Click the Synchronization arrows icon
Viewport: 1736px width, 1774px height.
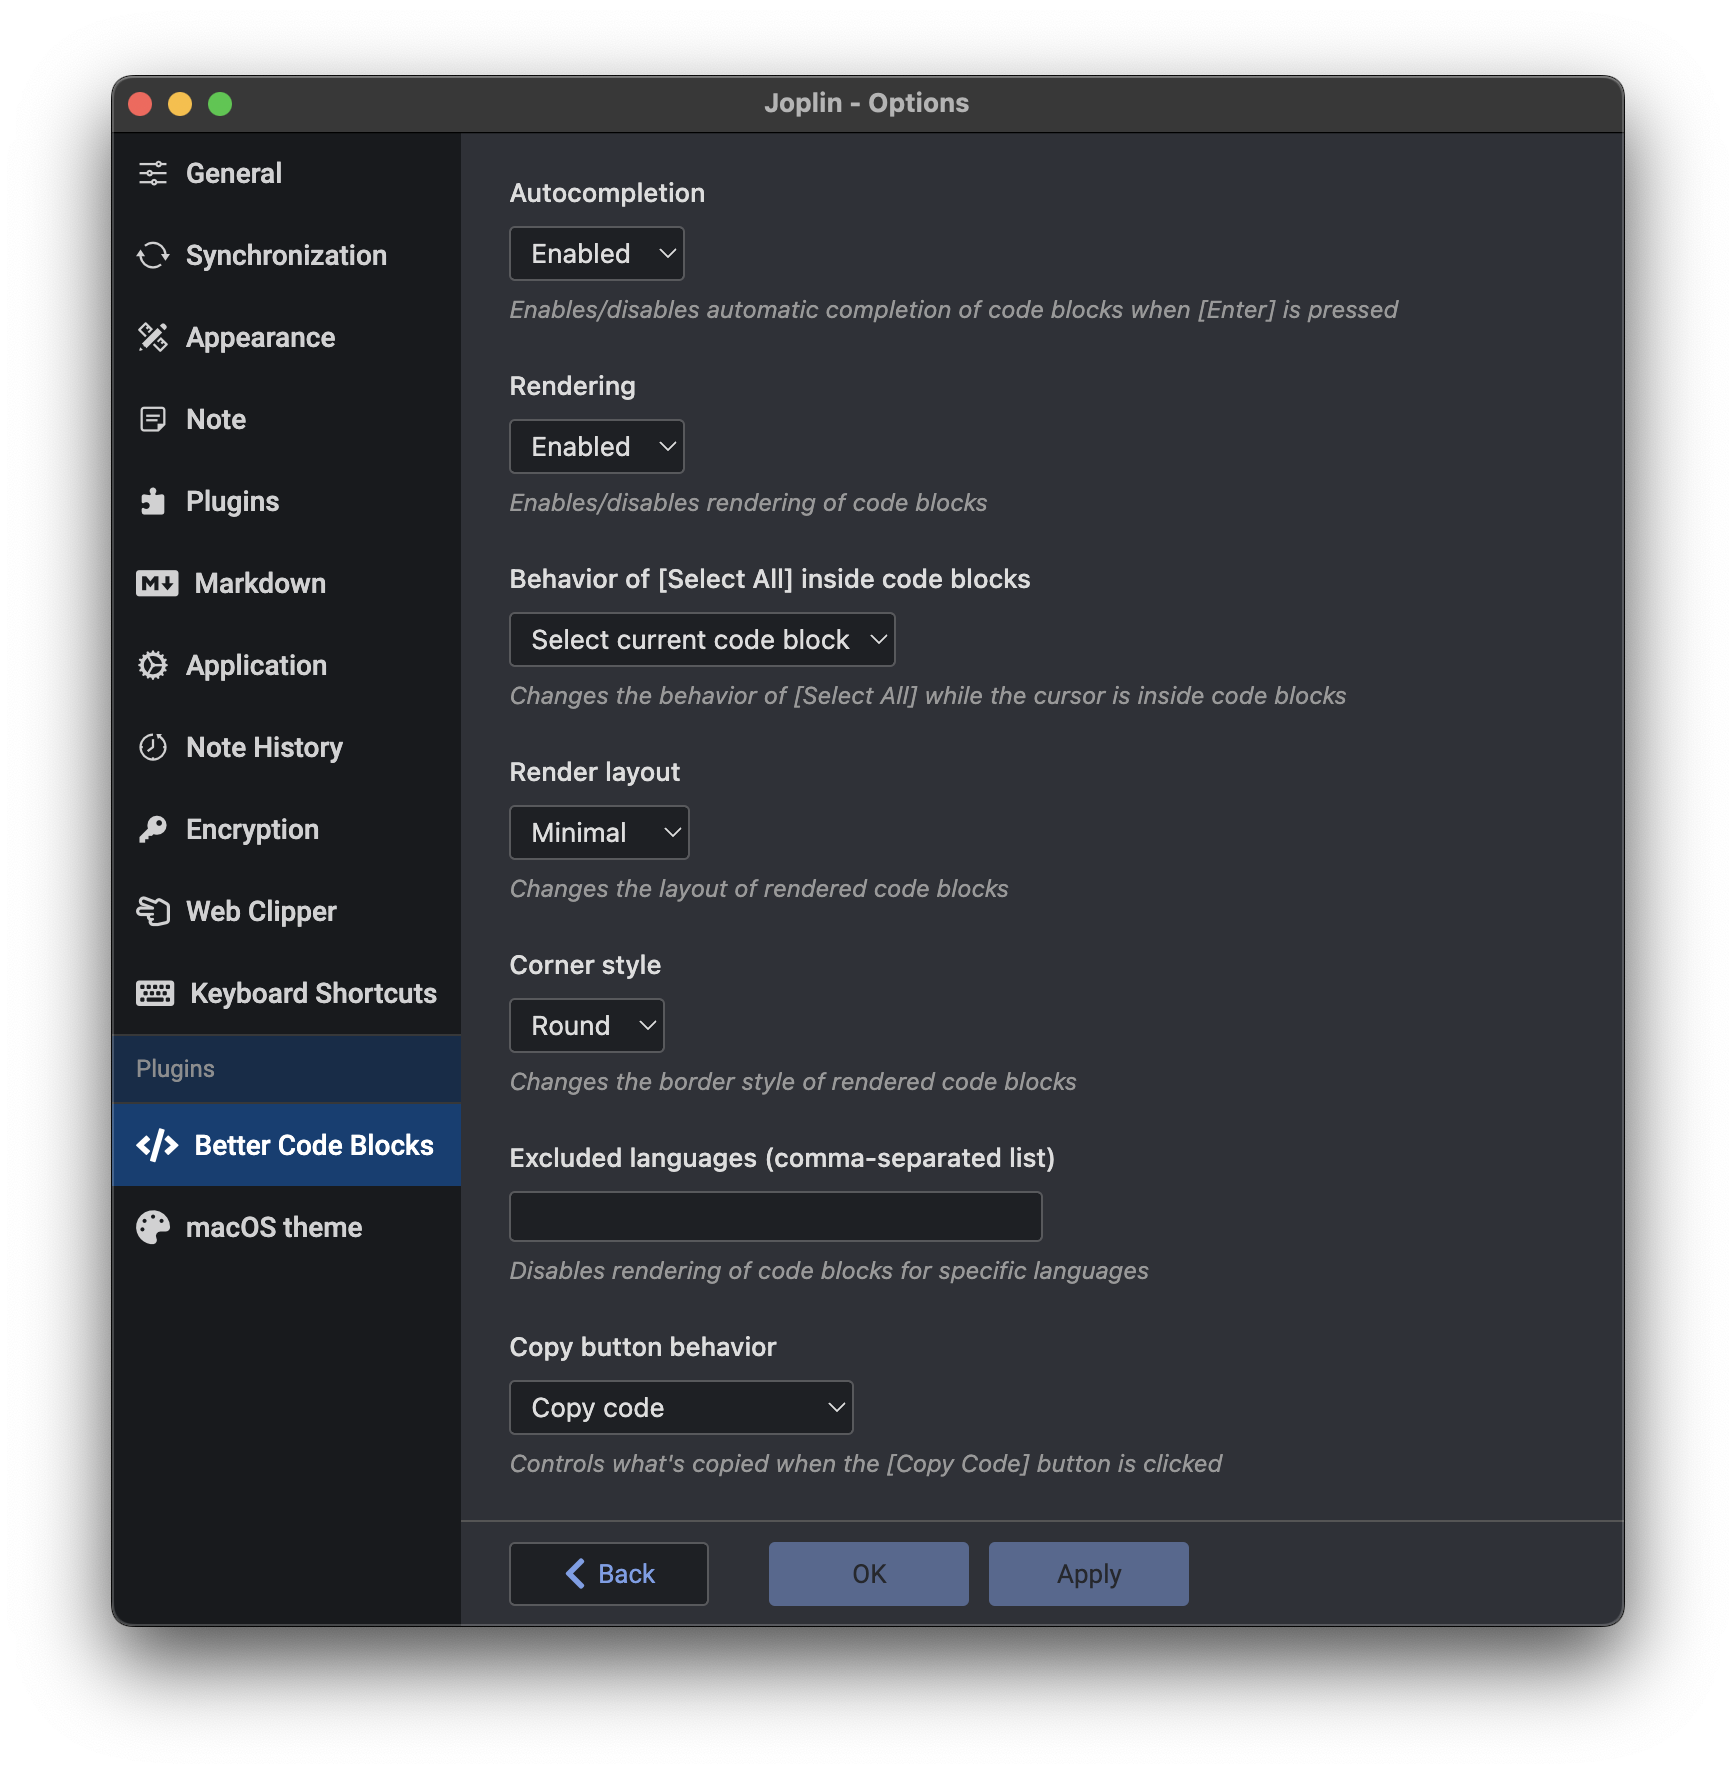pyautogui.click(x=153, y=255)
